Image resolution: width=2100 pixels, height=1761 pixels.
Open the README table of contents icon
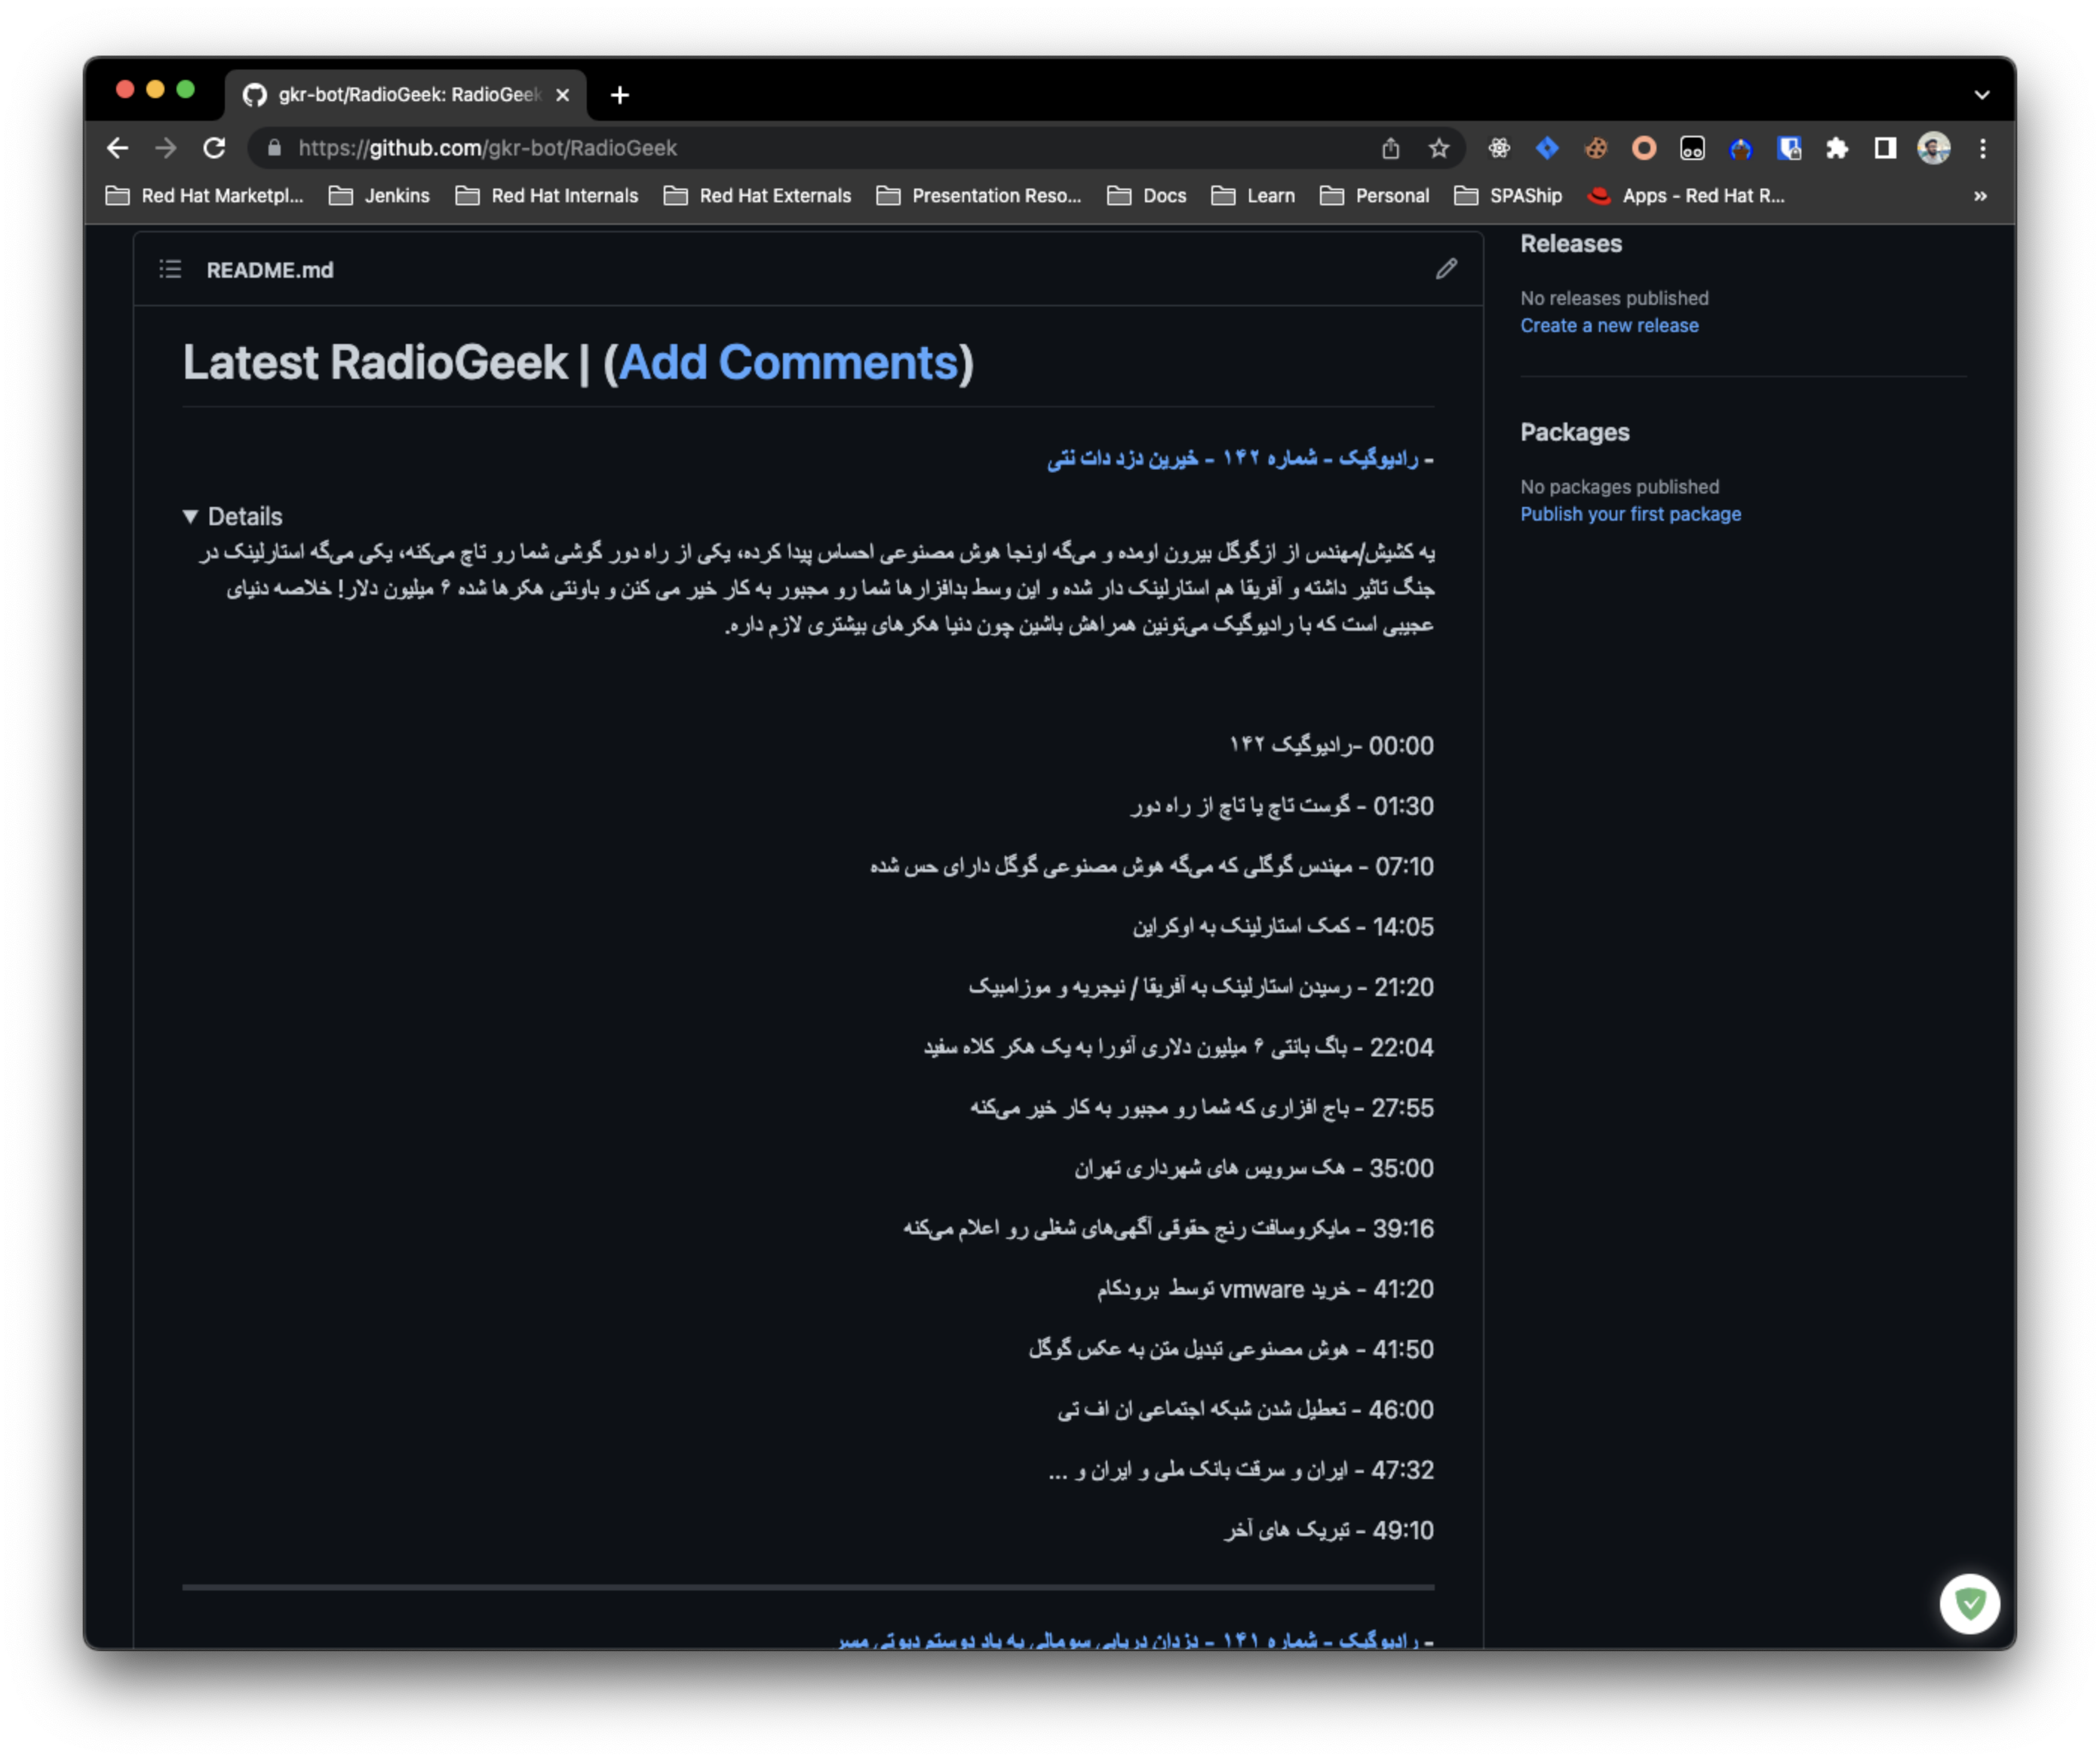[170, 269]
